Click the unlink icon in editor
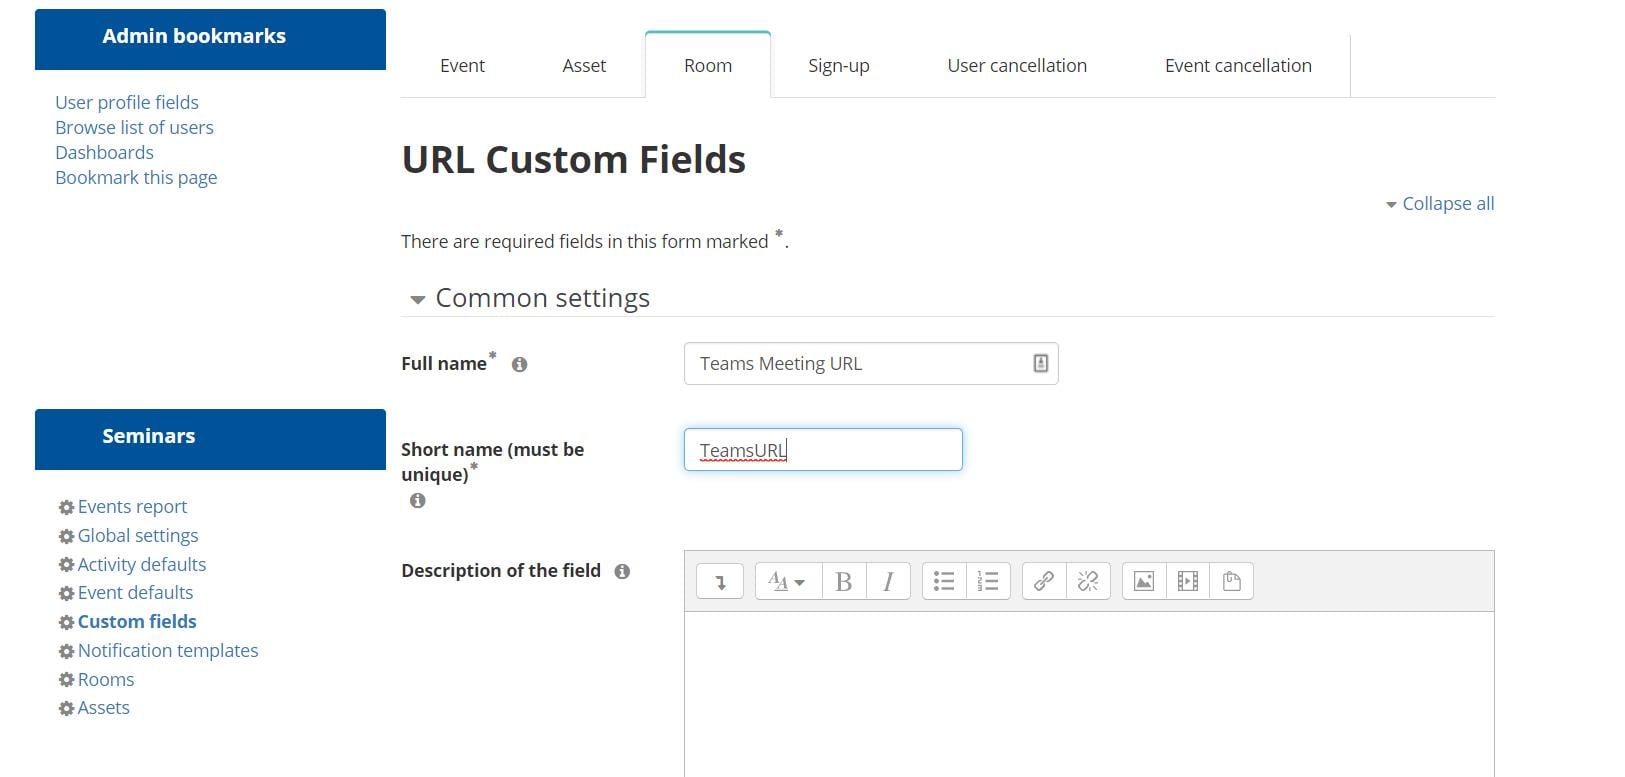Screen dimensions: 1625x777 click(1087, 581)
